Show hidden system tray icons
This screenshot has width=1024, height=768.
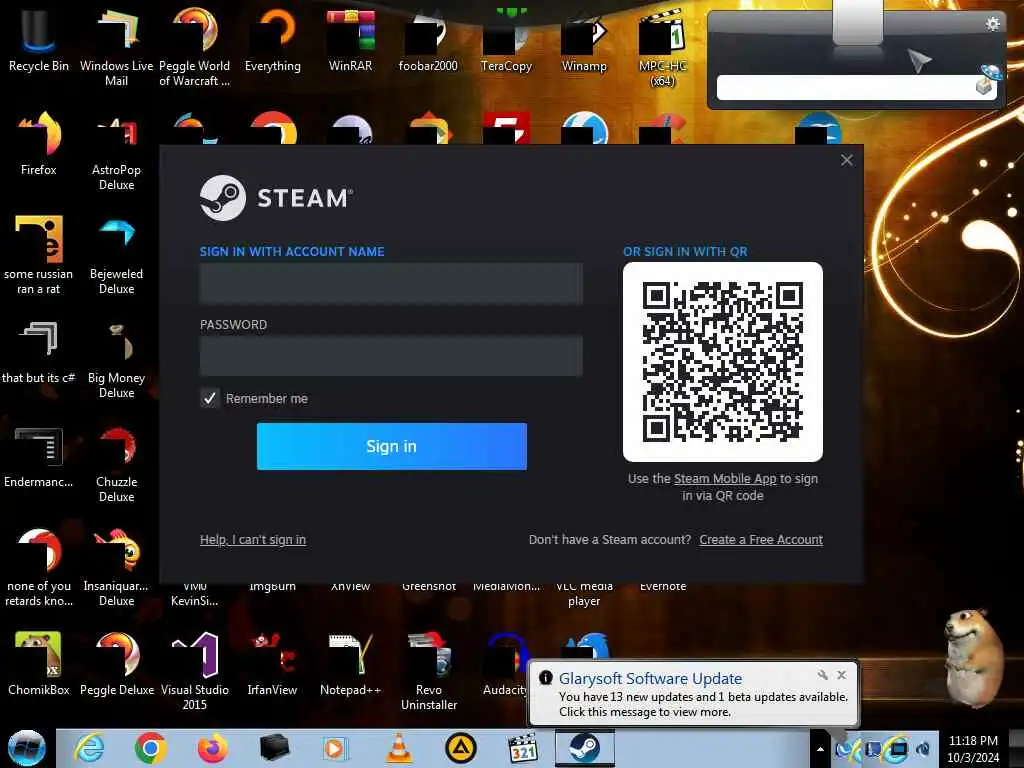pyautogui.click(x=820, y=749)
